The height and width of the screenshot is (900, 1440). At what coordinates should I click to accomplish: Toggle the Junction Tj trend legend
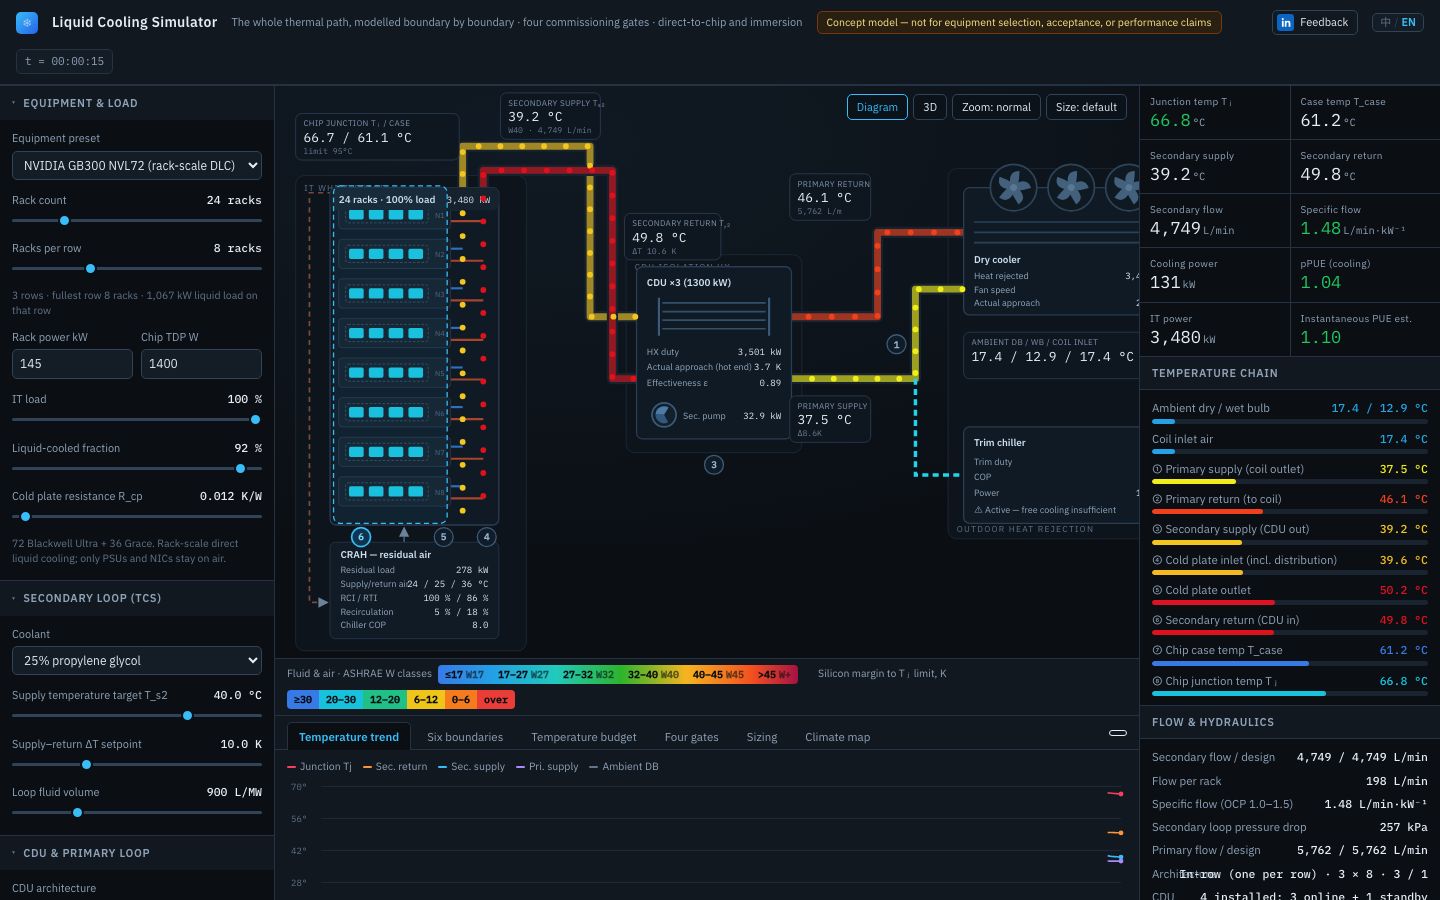(320, 766)
